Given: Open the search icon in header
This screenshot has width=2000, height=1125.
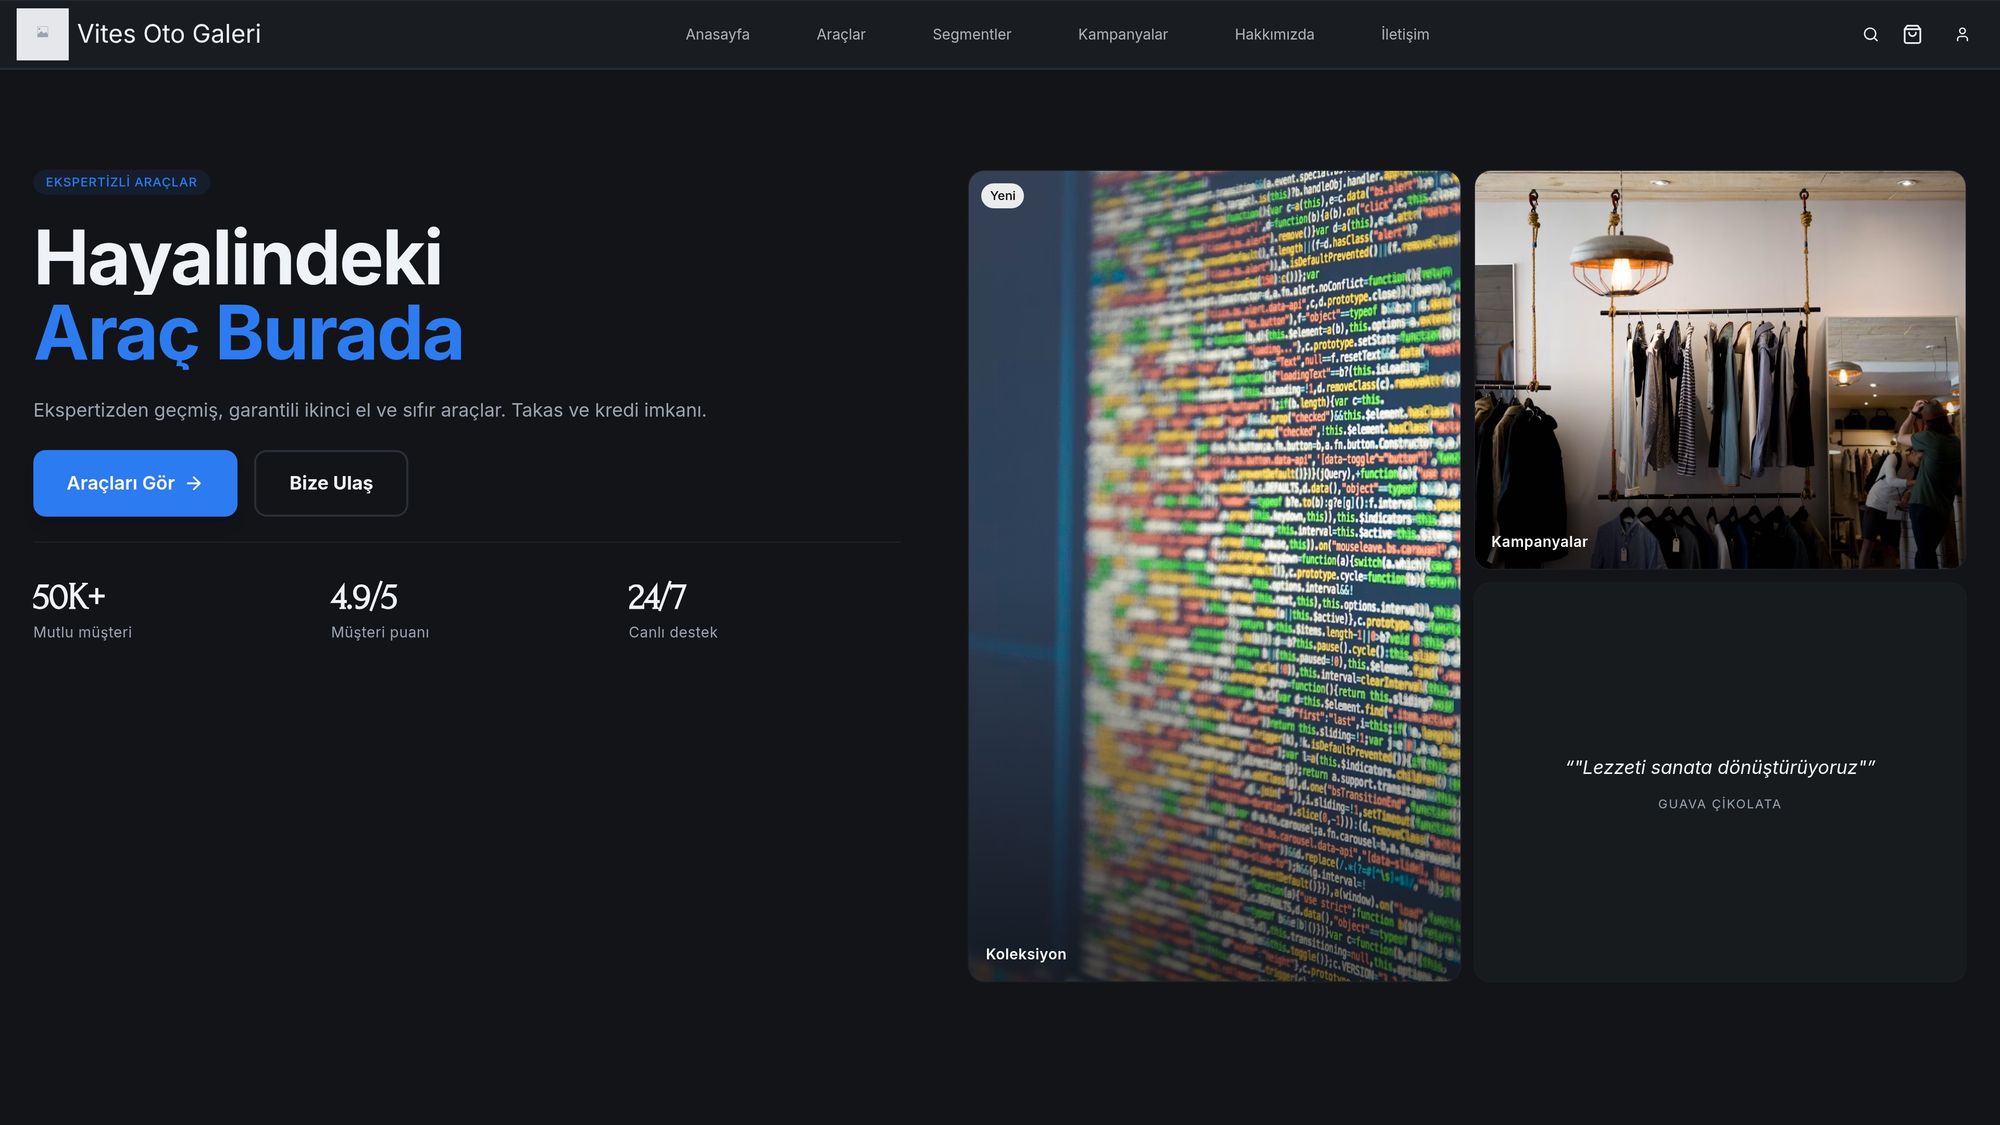Looking at the screenshot, I should [1870, 35].
